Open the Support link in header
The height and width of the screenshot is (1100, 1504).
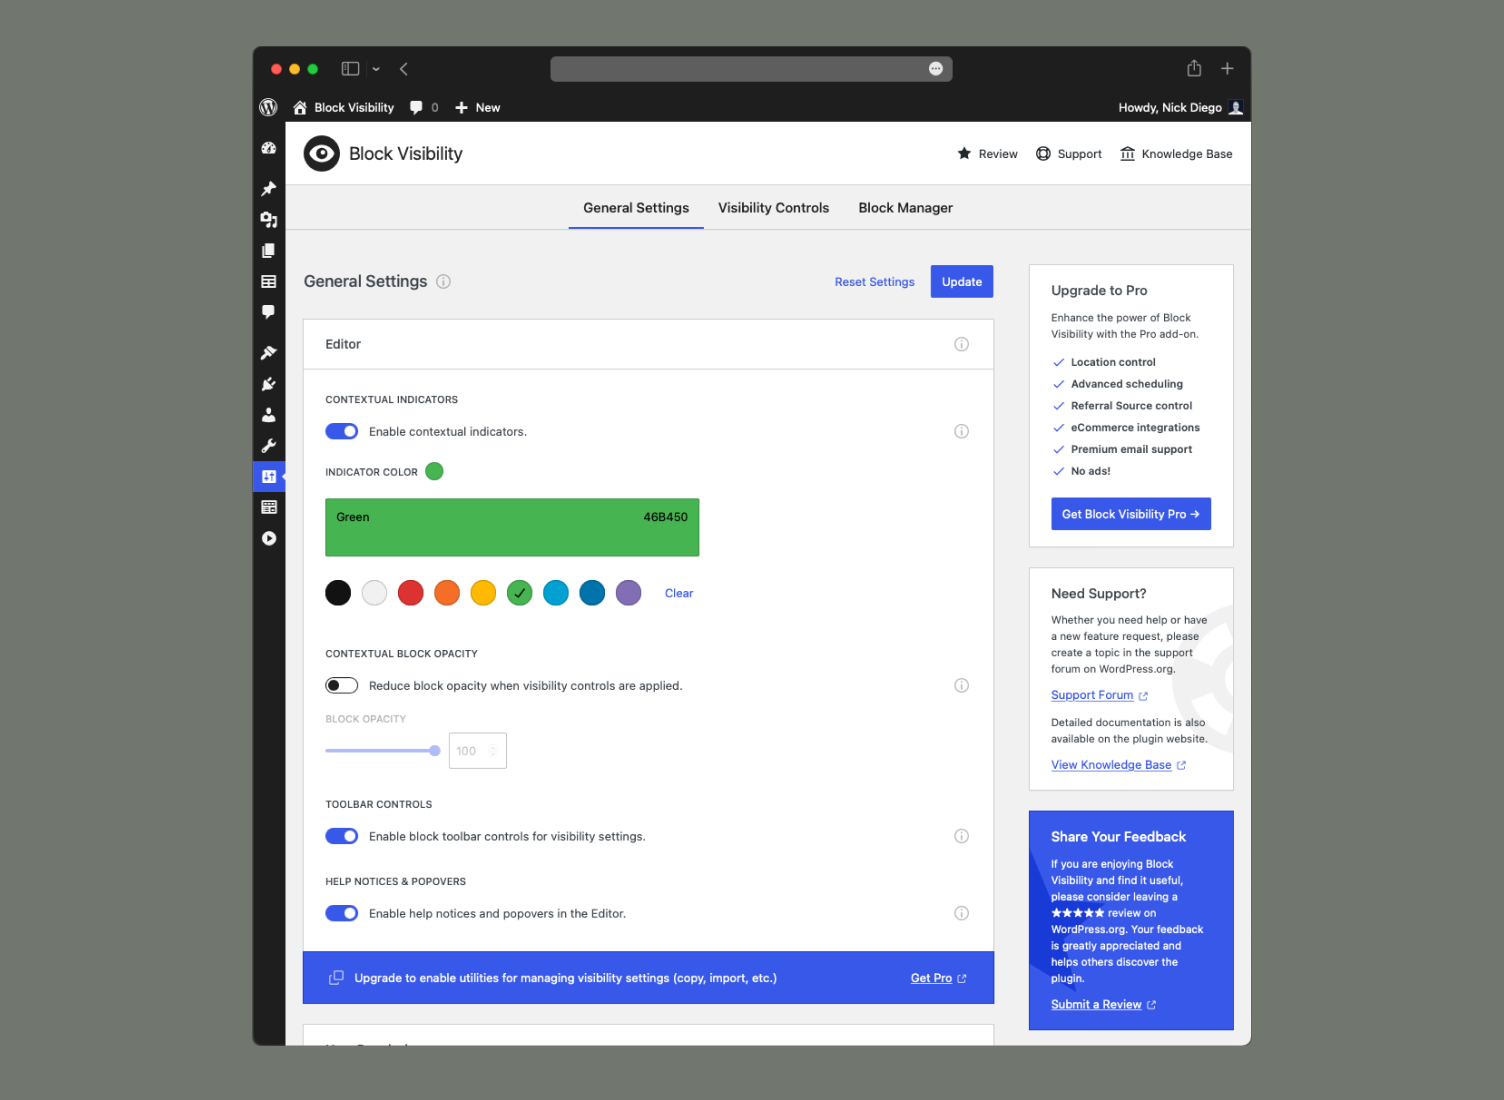tap(1069, 154)
